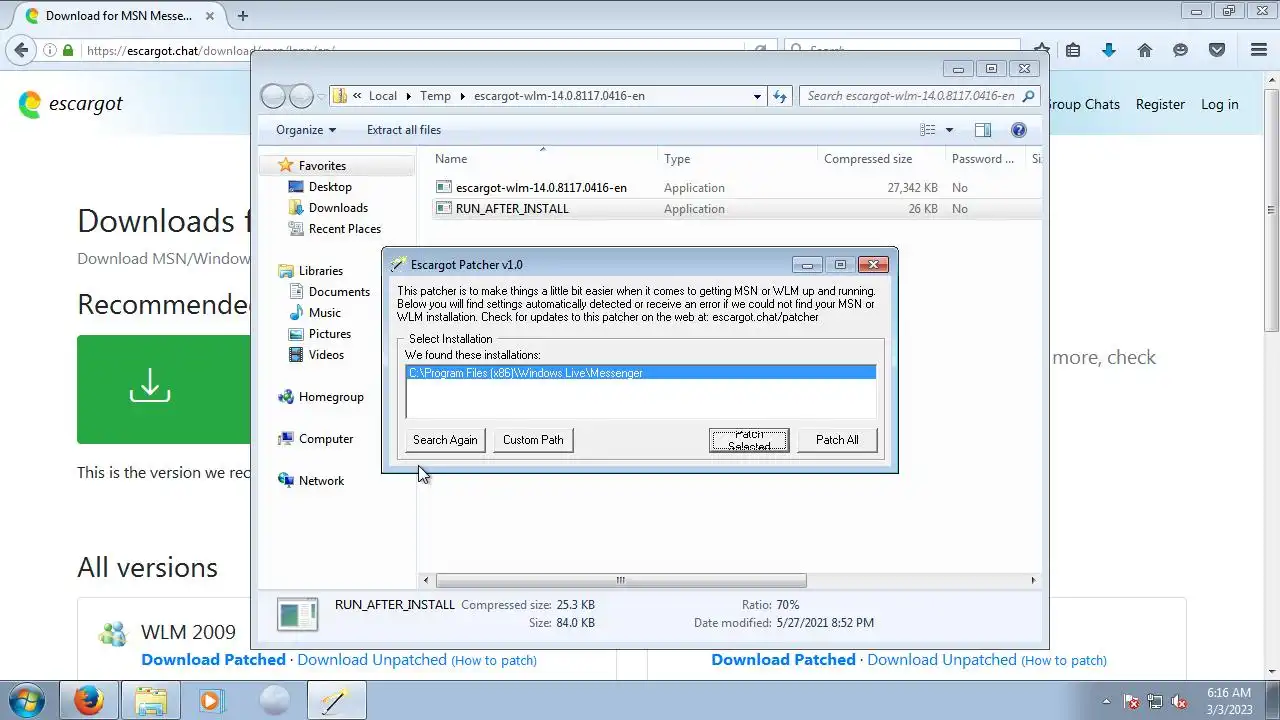Sort by the Type column header

pyautogui.click(x=677, y=159)
